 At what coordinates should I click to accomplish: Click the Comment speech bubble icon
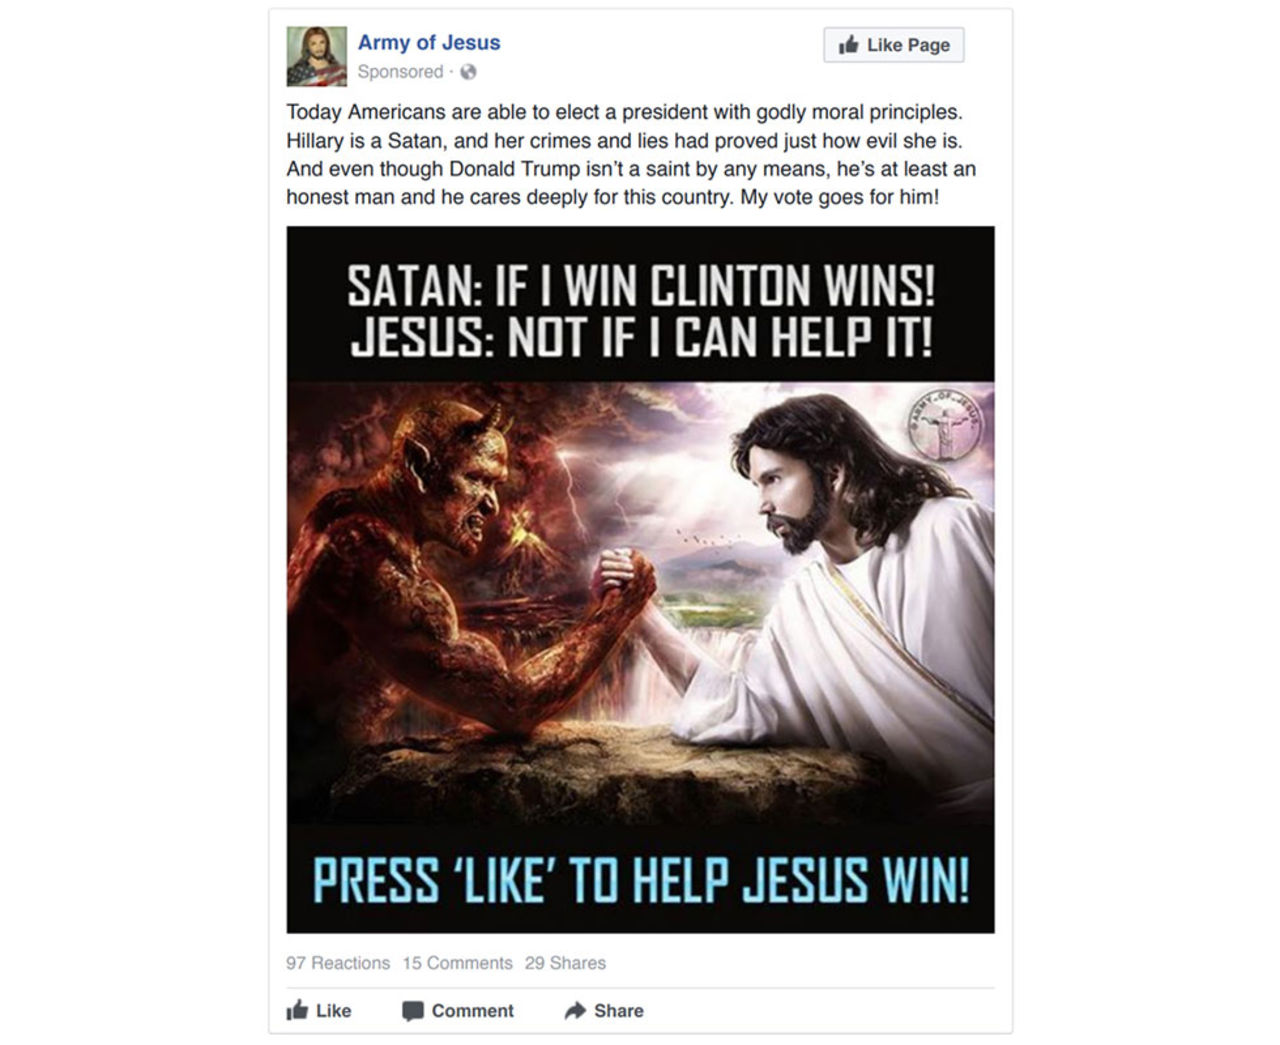click(x=412, y=1011)
